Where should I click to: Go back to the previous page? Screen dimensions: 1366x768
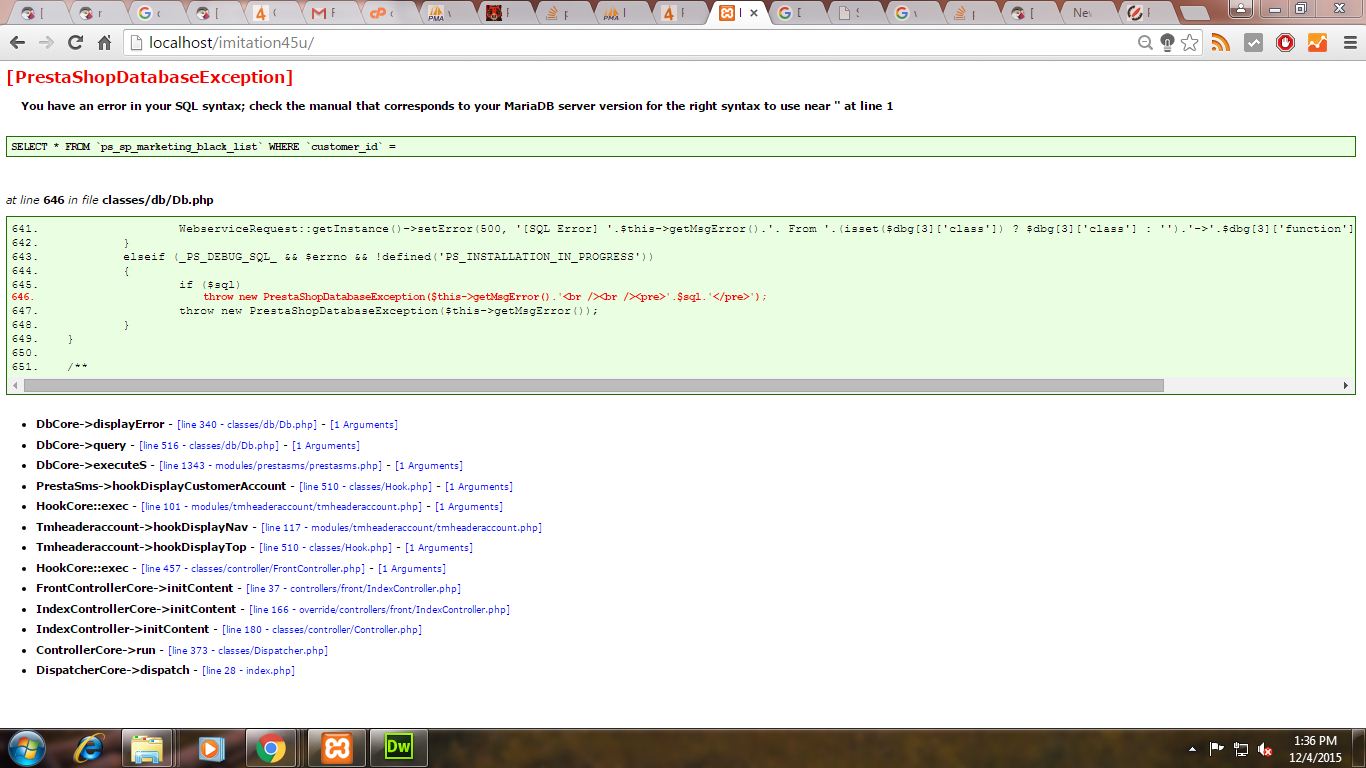[x=17, y=43]
